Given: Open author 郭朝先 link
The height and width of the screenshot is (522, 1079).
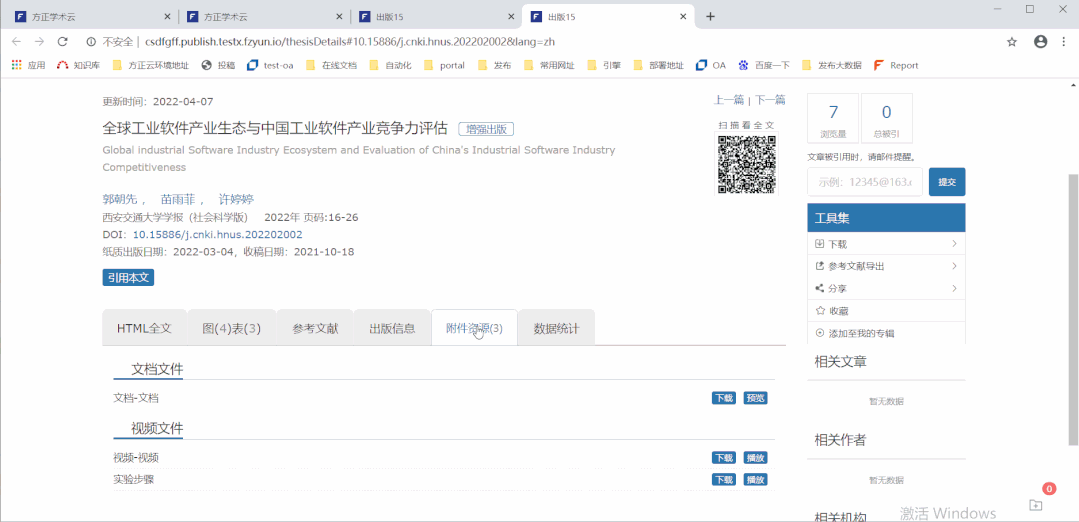Looking at the screenshot, I should [x=120, y=199].
